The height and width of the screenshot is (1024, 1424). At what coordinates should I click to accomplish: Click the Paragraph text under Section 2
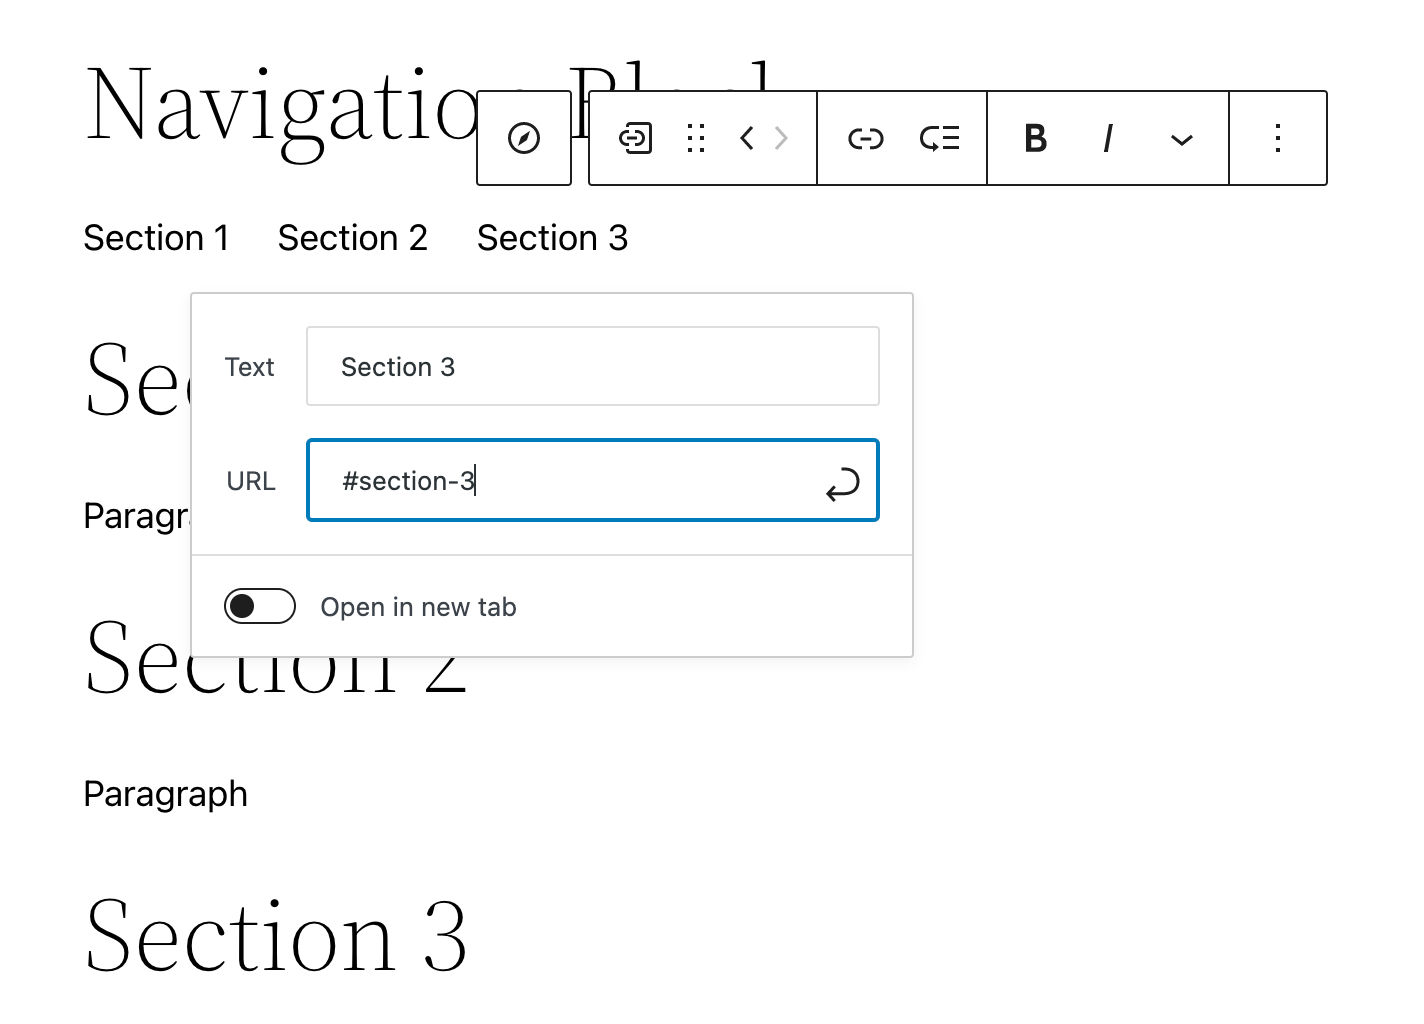[x=165, y=794]
